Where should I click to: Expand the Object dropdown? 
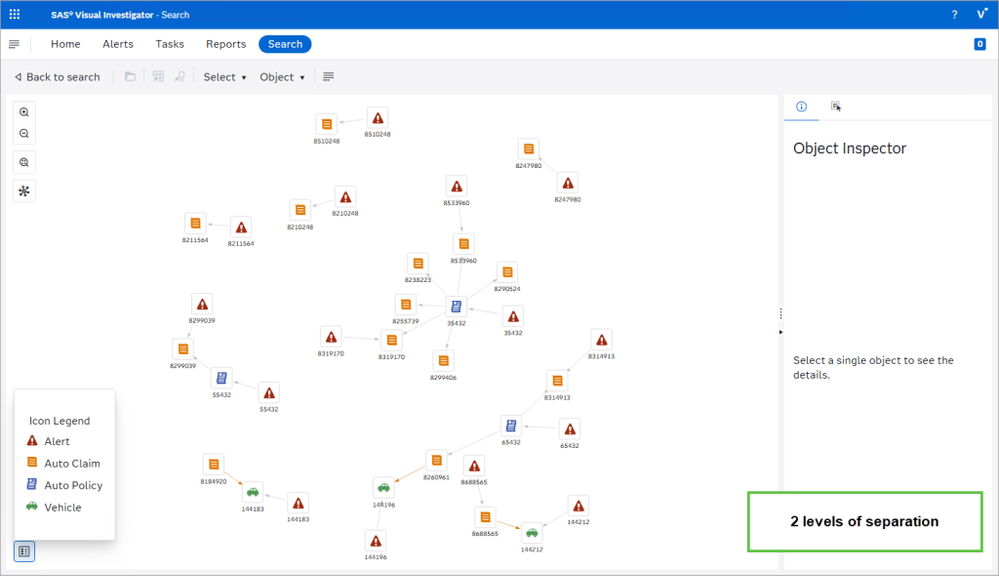282,77
